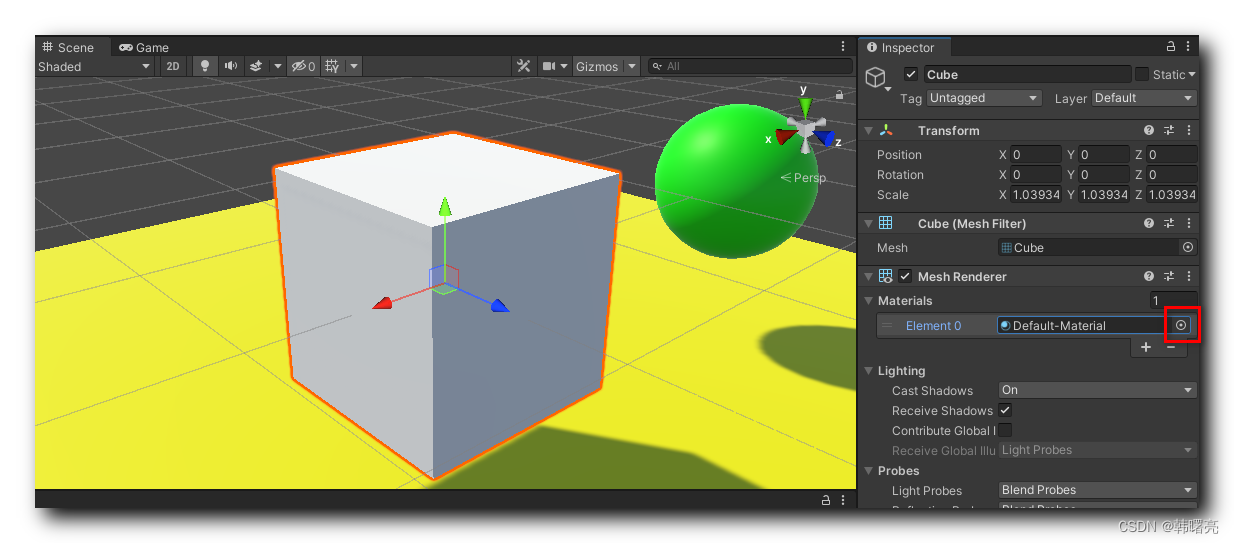Click the Mesh Cube object field
Viewport: 1234px width, 543px height.
point(1088,247)
